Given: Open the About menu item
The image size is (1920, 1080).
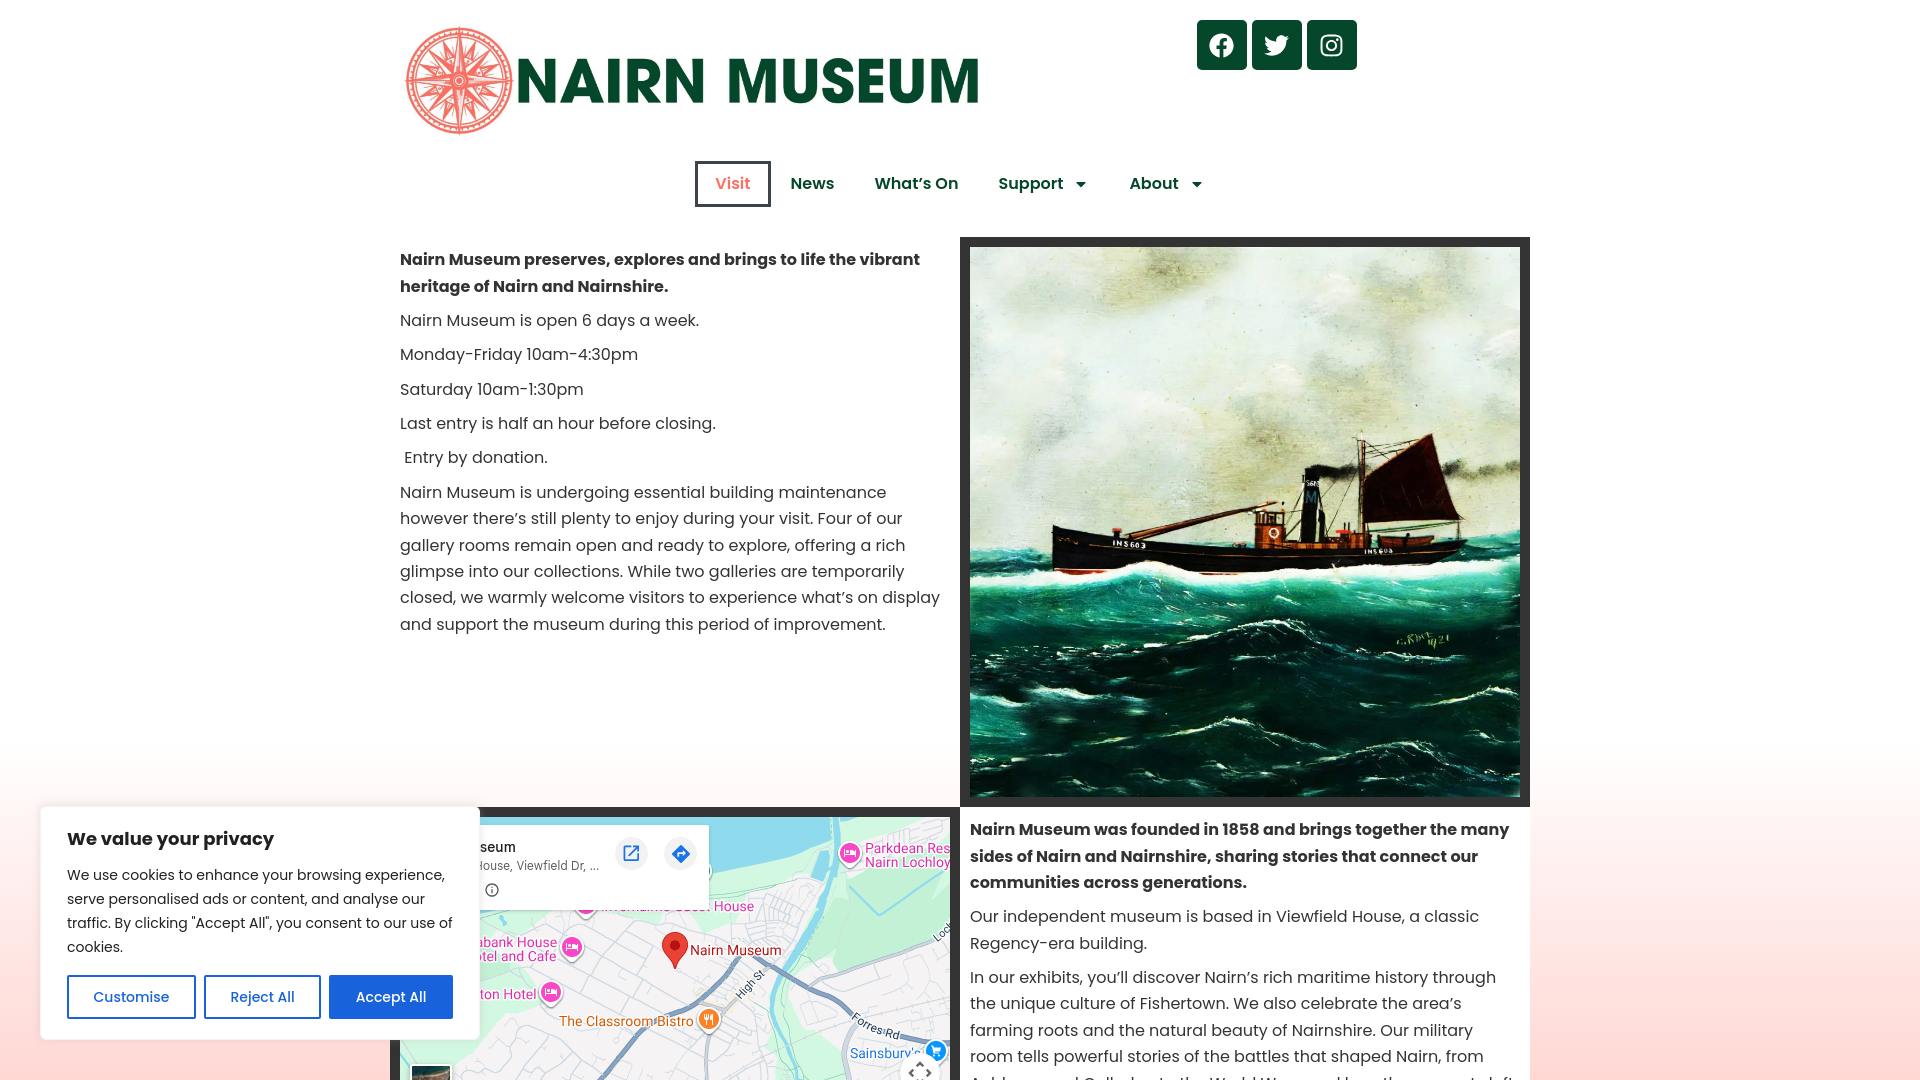Looking at the screenshot, I should click(x=1153, y=184).
